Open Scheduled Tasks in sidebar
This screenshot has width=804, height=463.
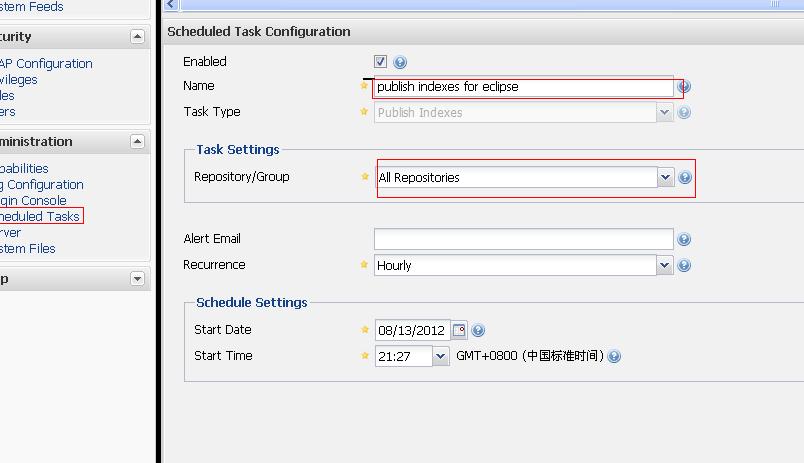pos(38,216)
